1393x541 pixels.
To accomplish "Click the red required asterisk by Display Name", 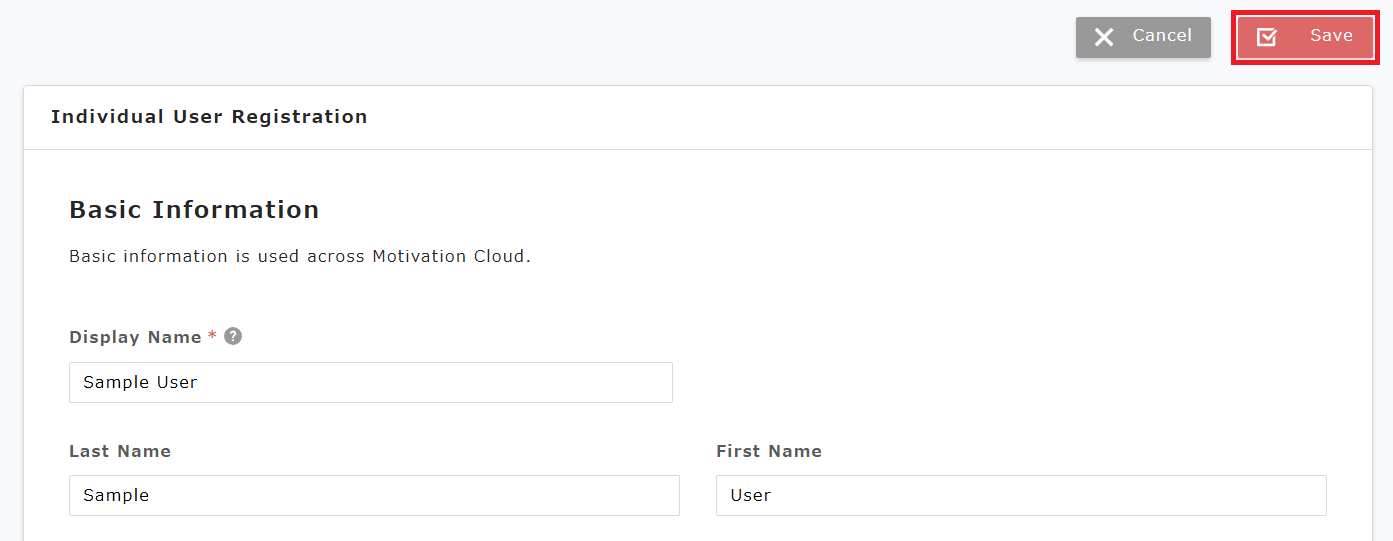I will (212, 337).
